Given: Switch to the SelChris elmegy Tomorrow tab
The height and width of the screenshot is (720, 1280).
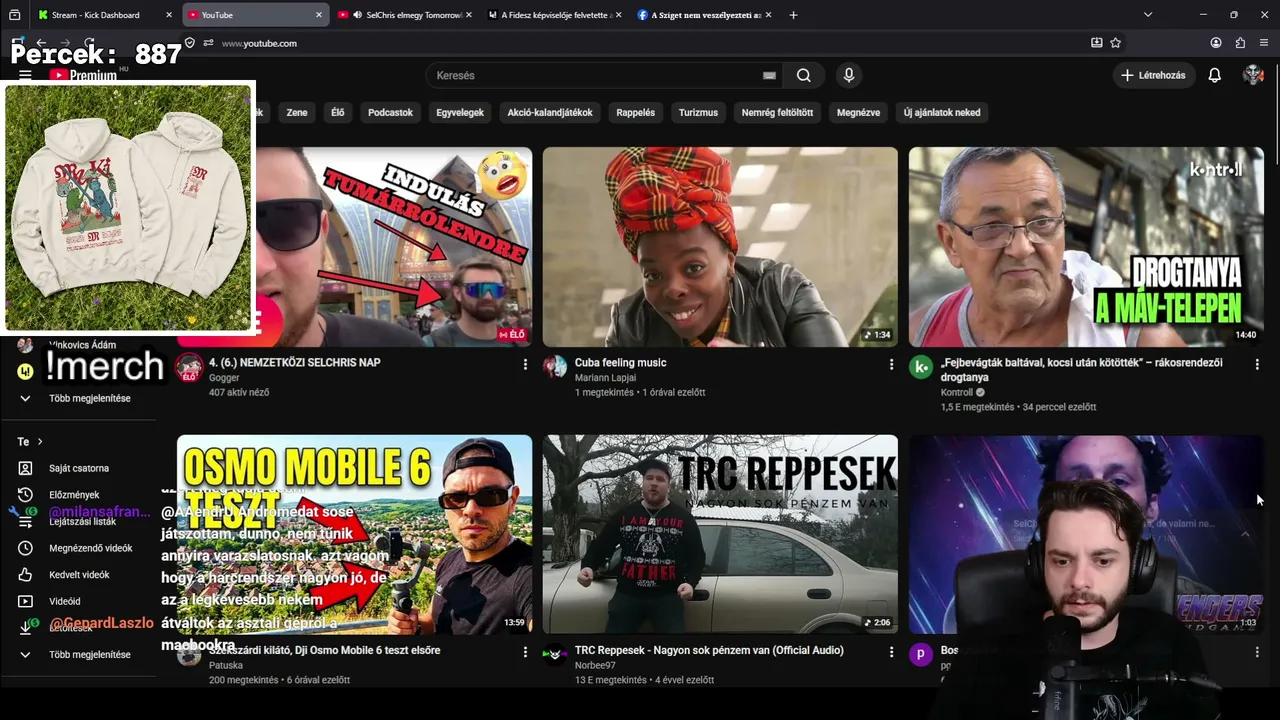Looking at the screenshot, I should click(404, 15).
